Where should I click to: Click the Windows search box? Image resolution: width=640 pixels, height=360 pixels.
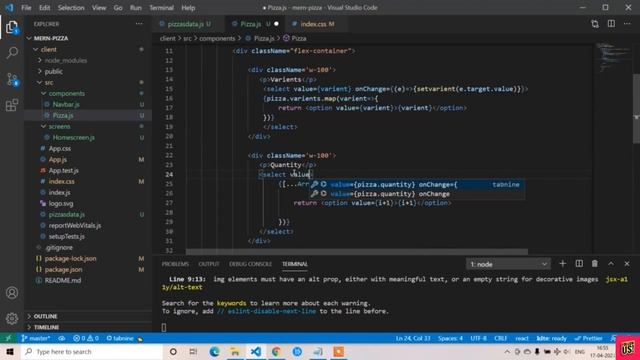92,351
